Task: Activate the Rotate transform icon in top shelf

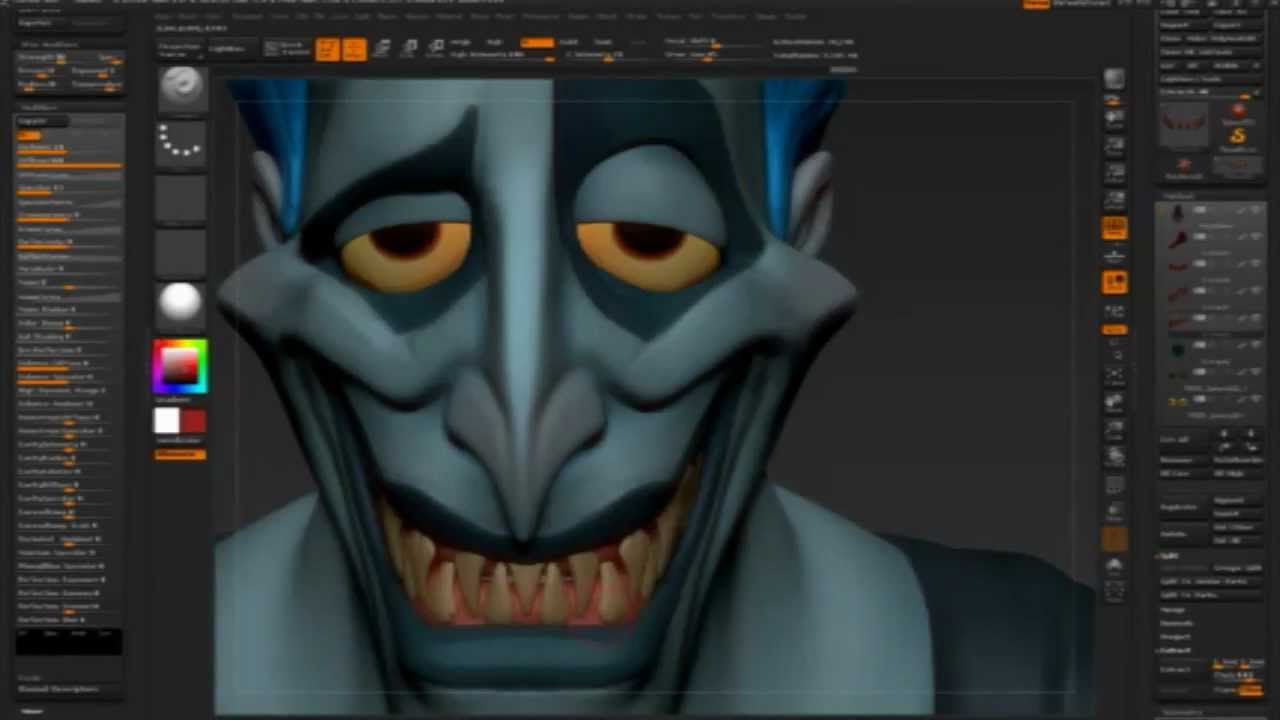Action: (436, 49)
